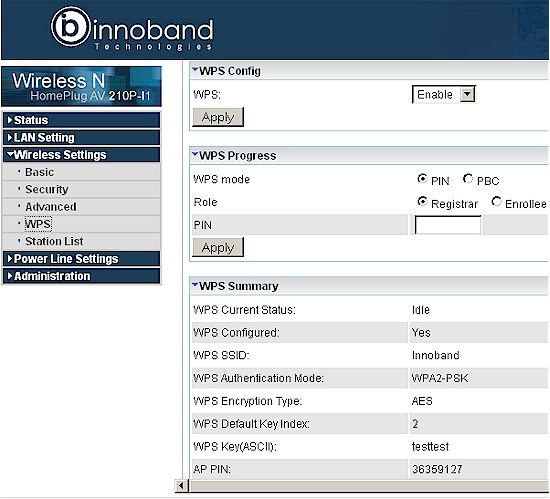Viewport: 550px width, 499px height.
Task: Click the authentication mode value WPA2-PSK
Action: coord(440,378)
